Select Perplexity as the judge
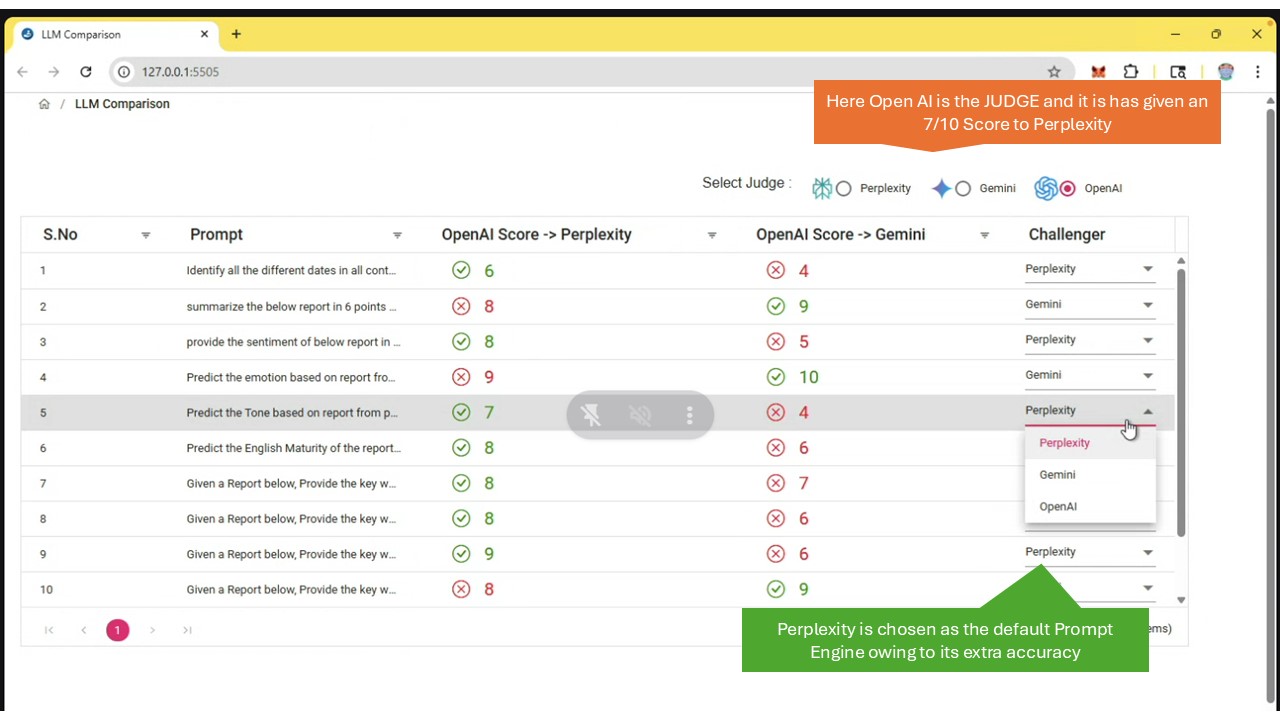The image size is (1280, 720). pyautogui.click(x=844, y=188)
